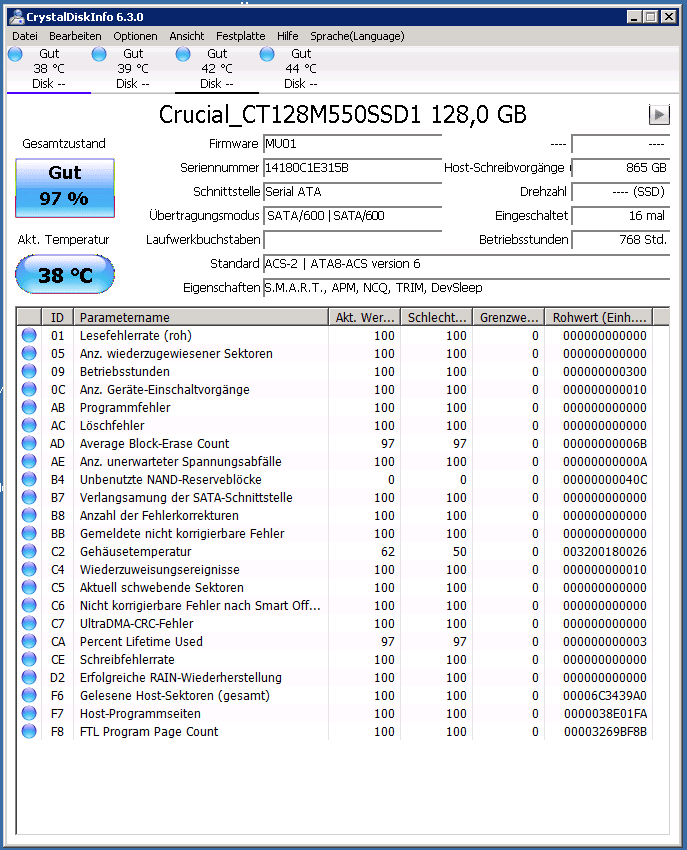
Task: Select the Erfolgreiche RAIN-Wiederherstellung text
Action: [181, 678]
